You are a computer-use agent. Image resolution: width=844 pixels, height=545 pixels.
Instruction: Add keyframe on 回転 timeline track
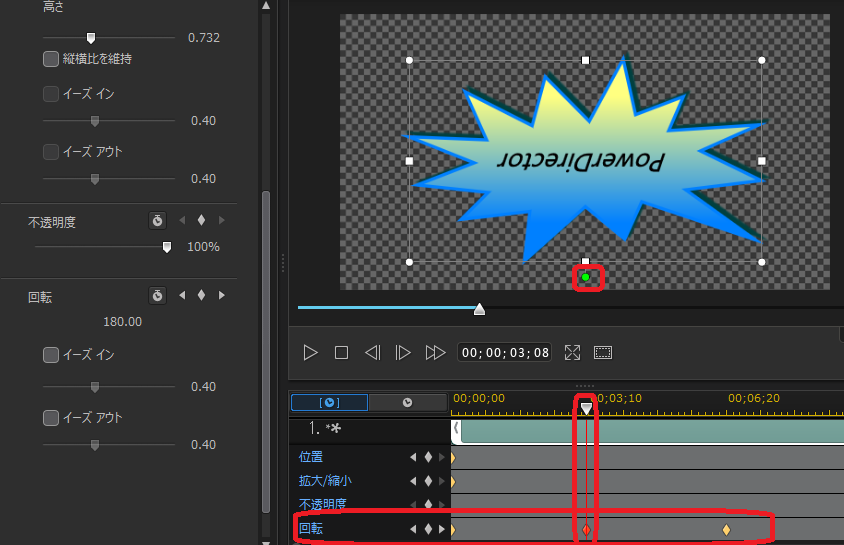tap(428, 529)
